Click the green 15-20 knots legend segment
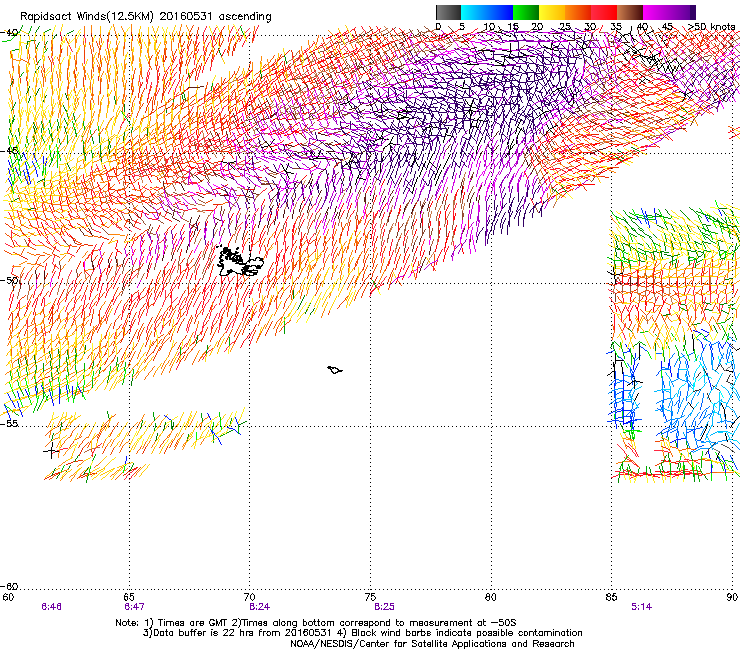The width and height of the screenshot is (740, 650). (526, 12)
